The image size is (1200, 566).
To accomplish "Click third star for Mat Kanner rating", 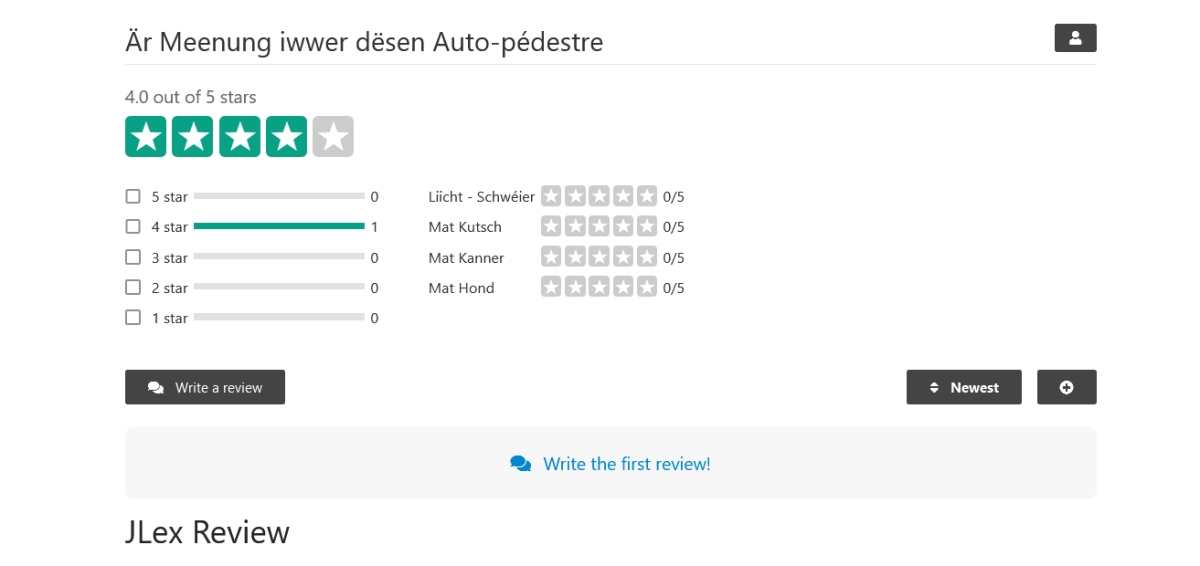I will (x=599, y=257).
